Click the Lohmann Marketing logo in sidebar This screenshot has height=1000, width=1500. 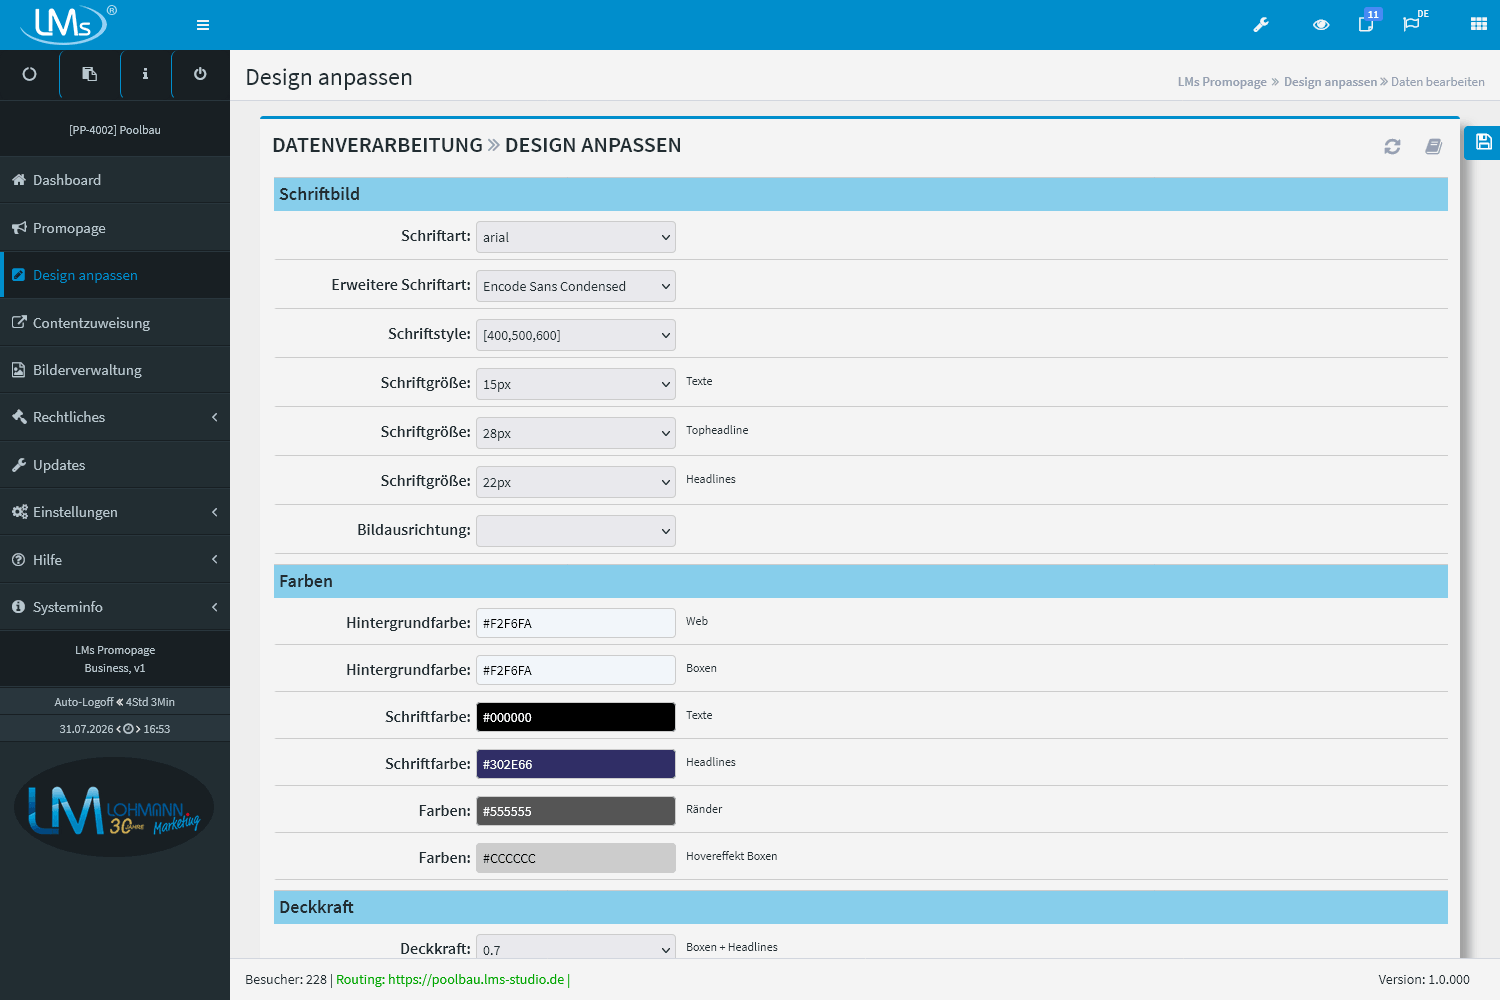(x=114, y=808)
